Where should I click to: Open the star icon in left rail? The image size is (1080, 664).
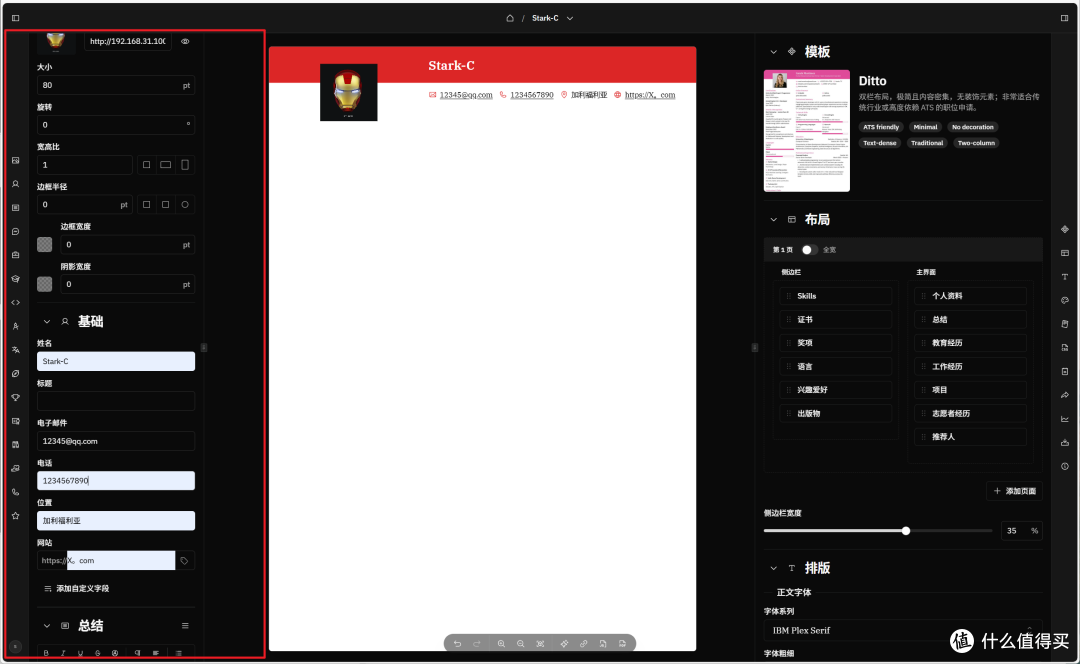[15, 516]
